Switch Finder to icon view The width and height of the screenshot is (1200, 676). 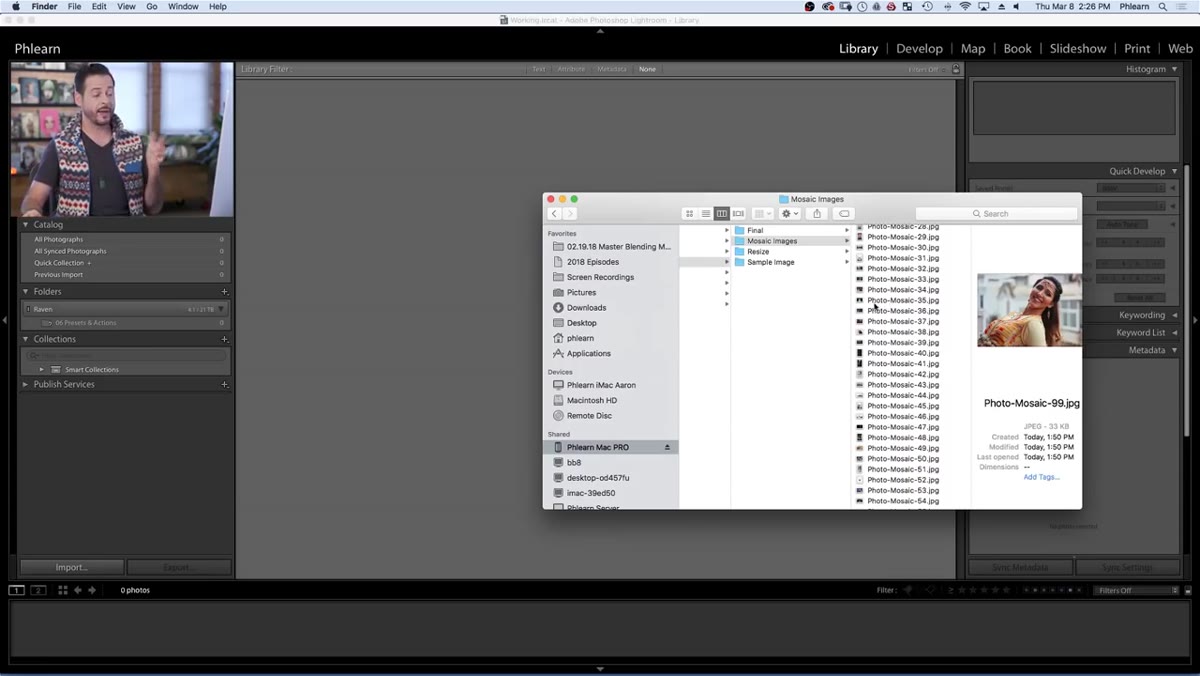[689, 214]
